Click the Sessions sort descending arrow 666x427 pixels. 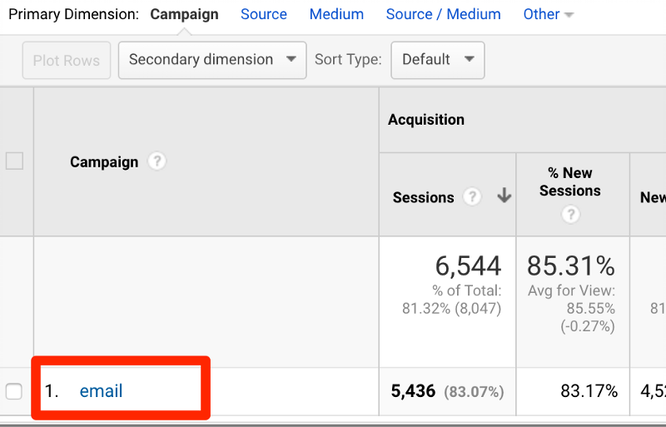click(x=503, y=197)
